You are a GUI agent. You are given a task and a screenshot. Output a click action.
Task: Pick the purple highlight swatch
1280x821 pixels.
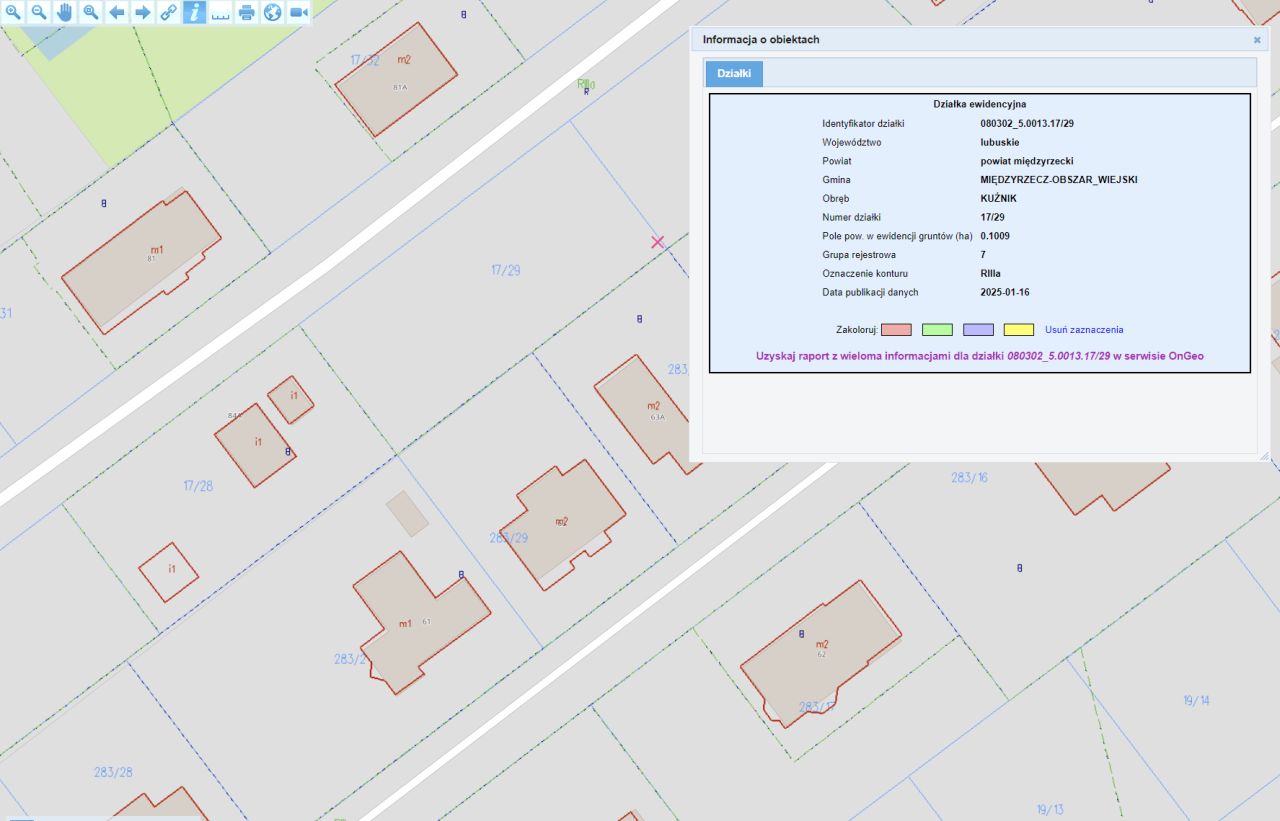pos(978,330)
